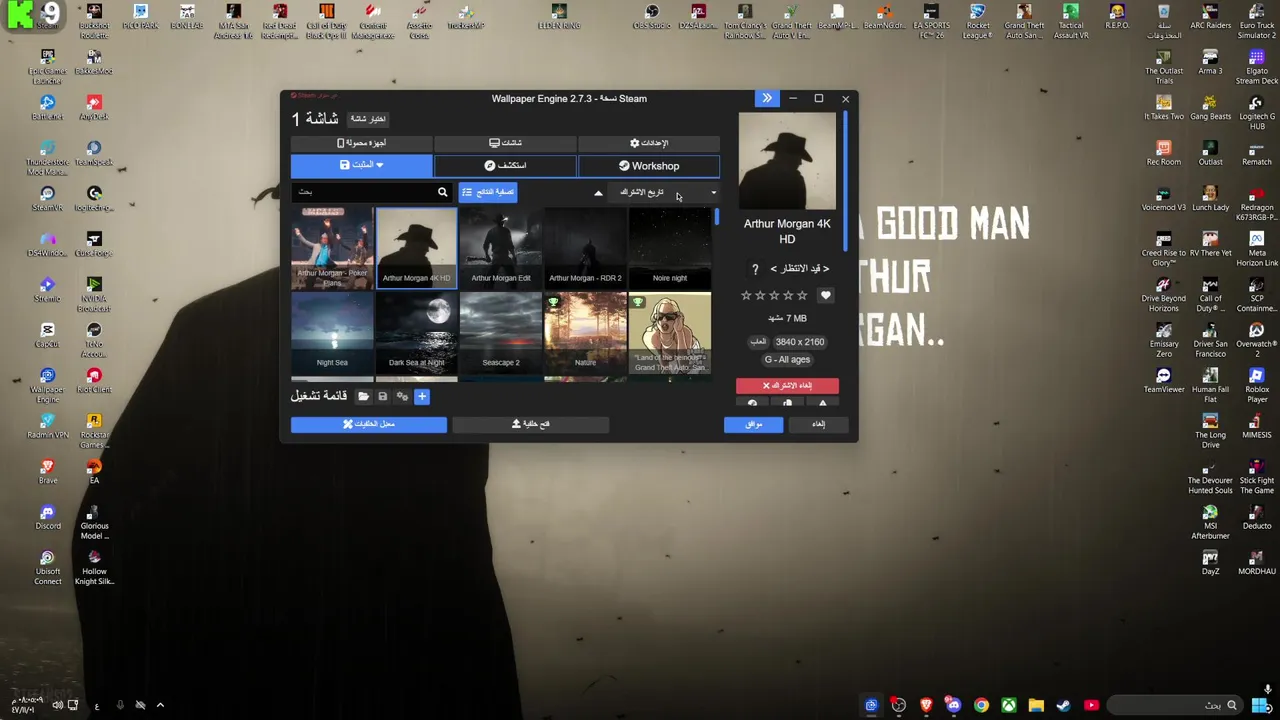Open File Explorer from the taskbar
Viewport: 1280px width, 720px height.
click(1036, 705)
